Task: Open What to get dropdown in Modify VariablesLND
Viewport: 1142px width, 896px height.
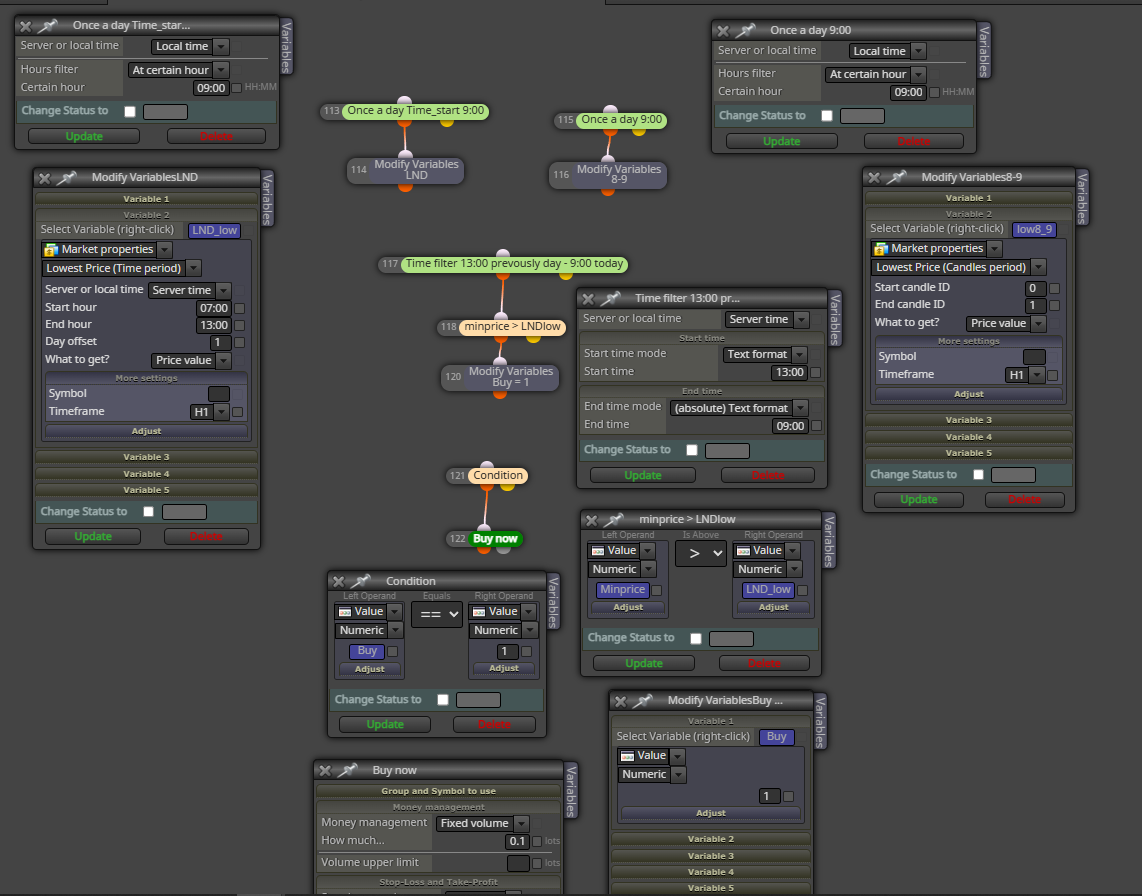Action: [x=192, y=361]
